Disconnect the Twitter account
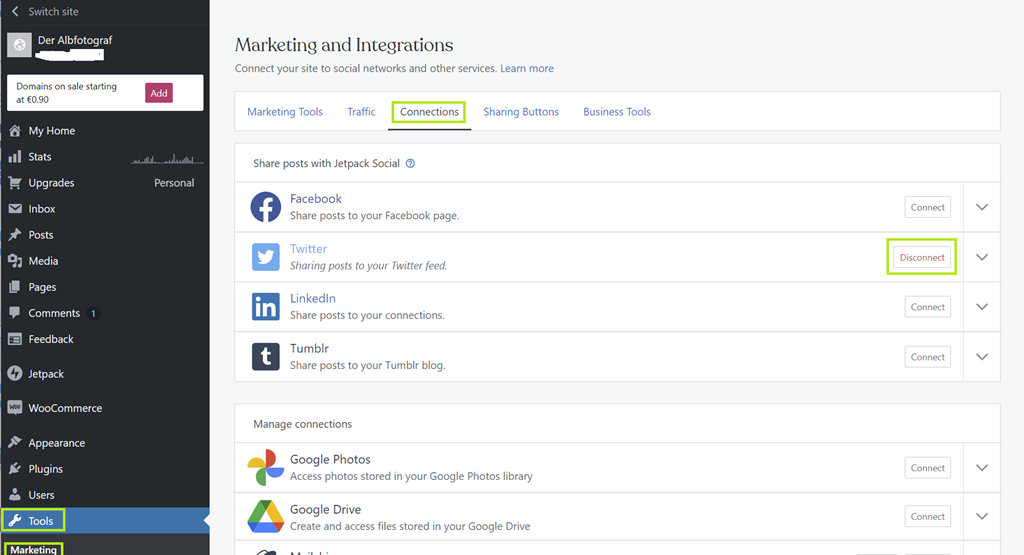The height and width of the screenshot is (555, 1024). coord(921,257)
